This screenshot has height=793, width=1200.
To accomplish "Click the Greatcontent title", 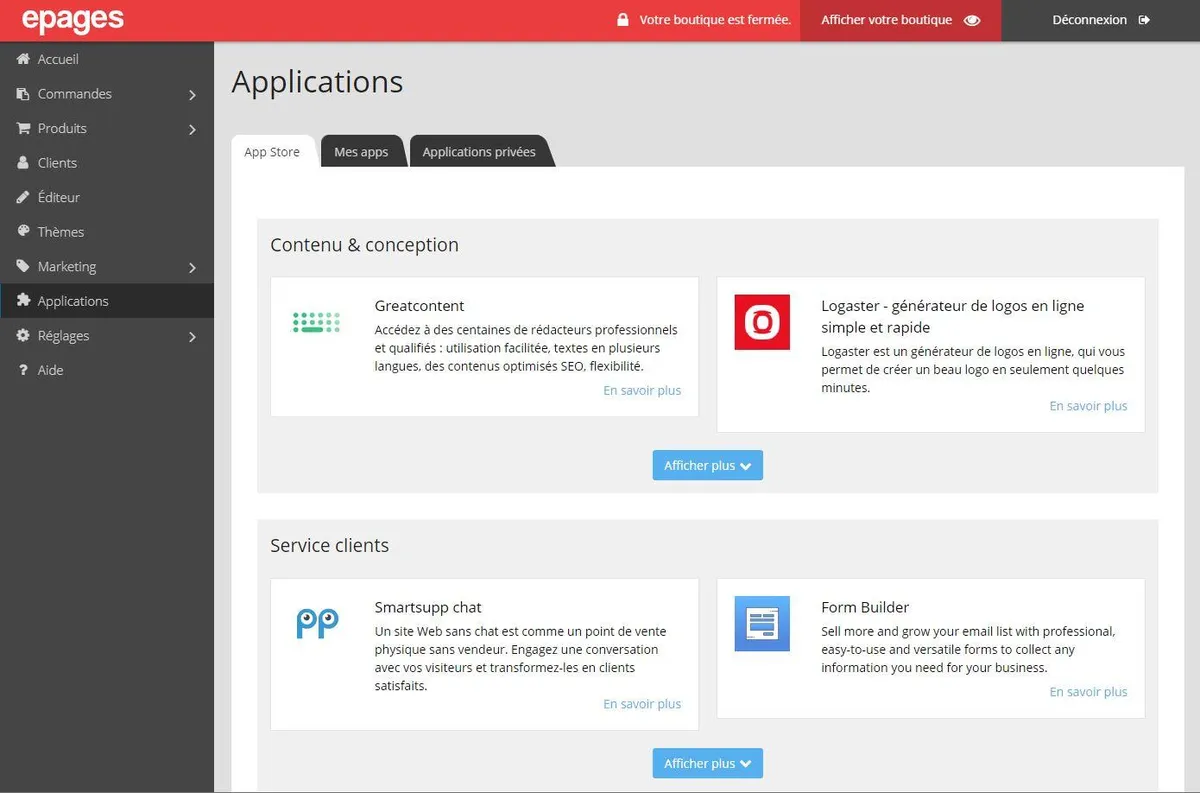I will 419,306.
